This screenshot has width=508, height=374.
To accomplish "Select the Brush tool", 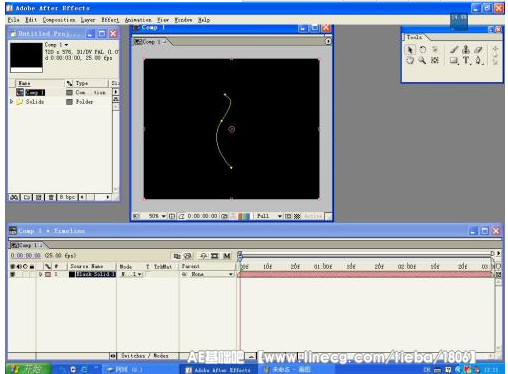I will (453, 50).
